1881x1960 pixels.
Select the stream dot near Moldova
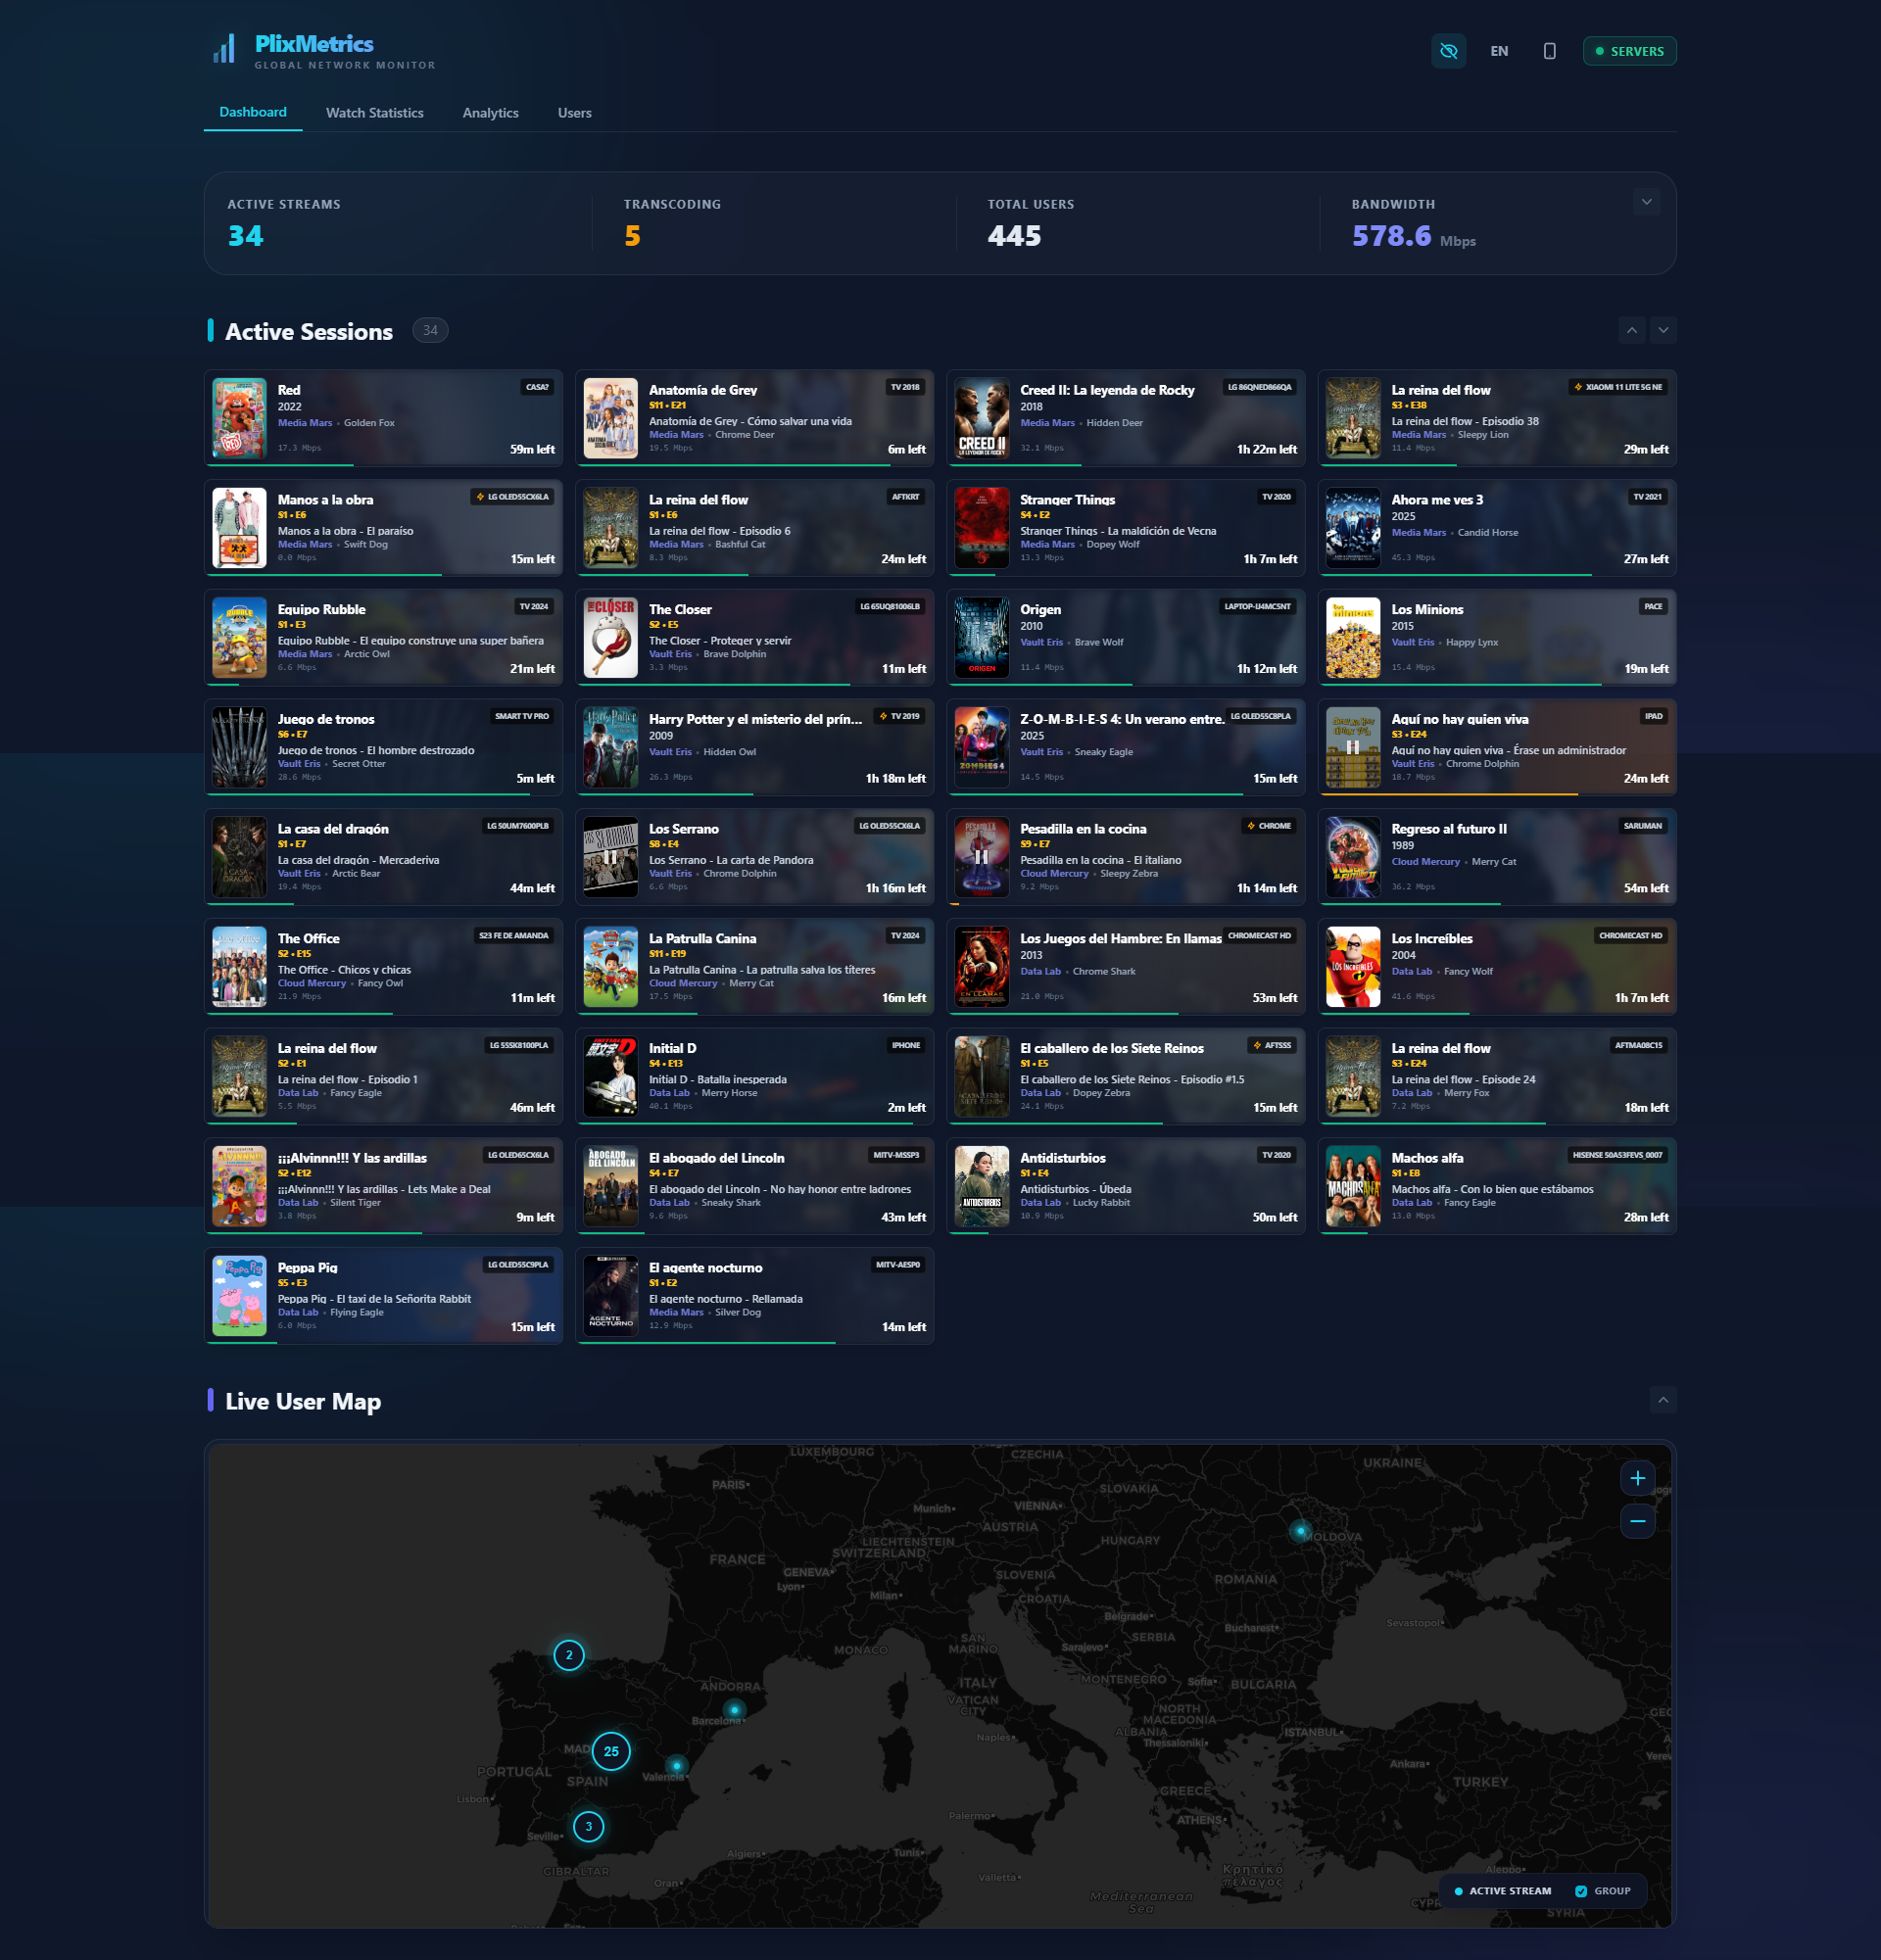point(1300,1530)
